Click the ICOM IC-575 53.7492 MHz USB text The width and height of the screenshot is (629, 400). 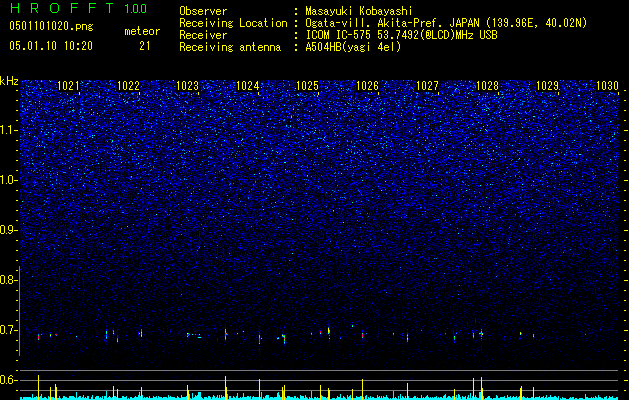[401, 35]
